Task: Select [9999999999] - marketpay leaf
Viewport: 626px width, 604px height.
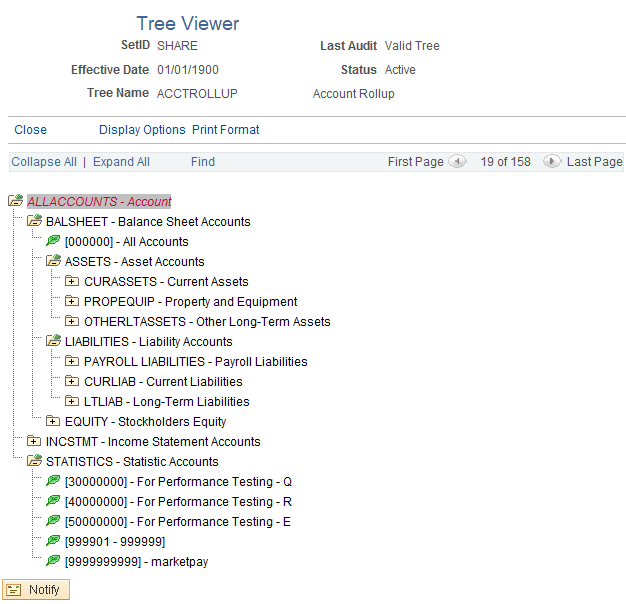Action: point(137,562)
